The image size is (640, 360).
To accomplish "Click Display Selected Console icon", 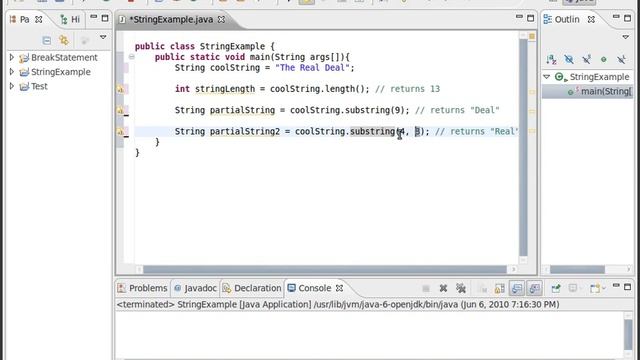I will click(x=573, y=289).
